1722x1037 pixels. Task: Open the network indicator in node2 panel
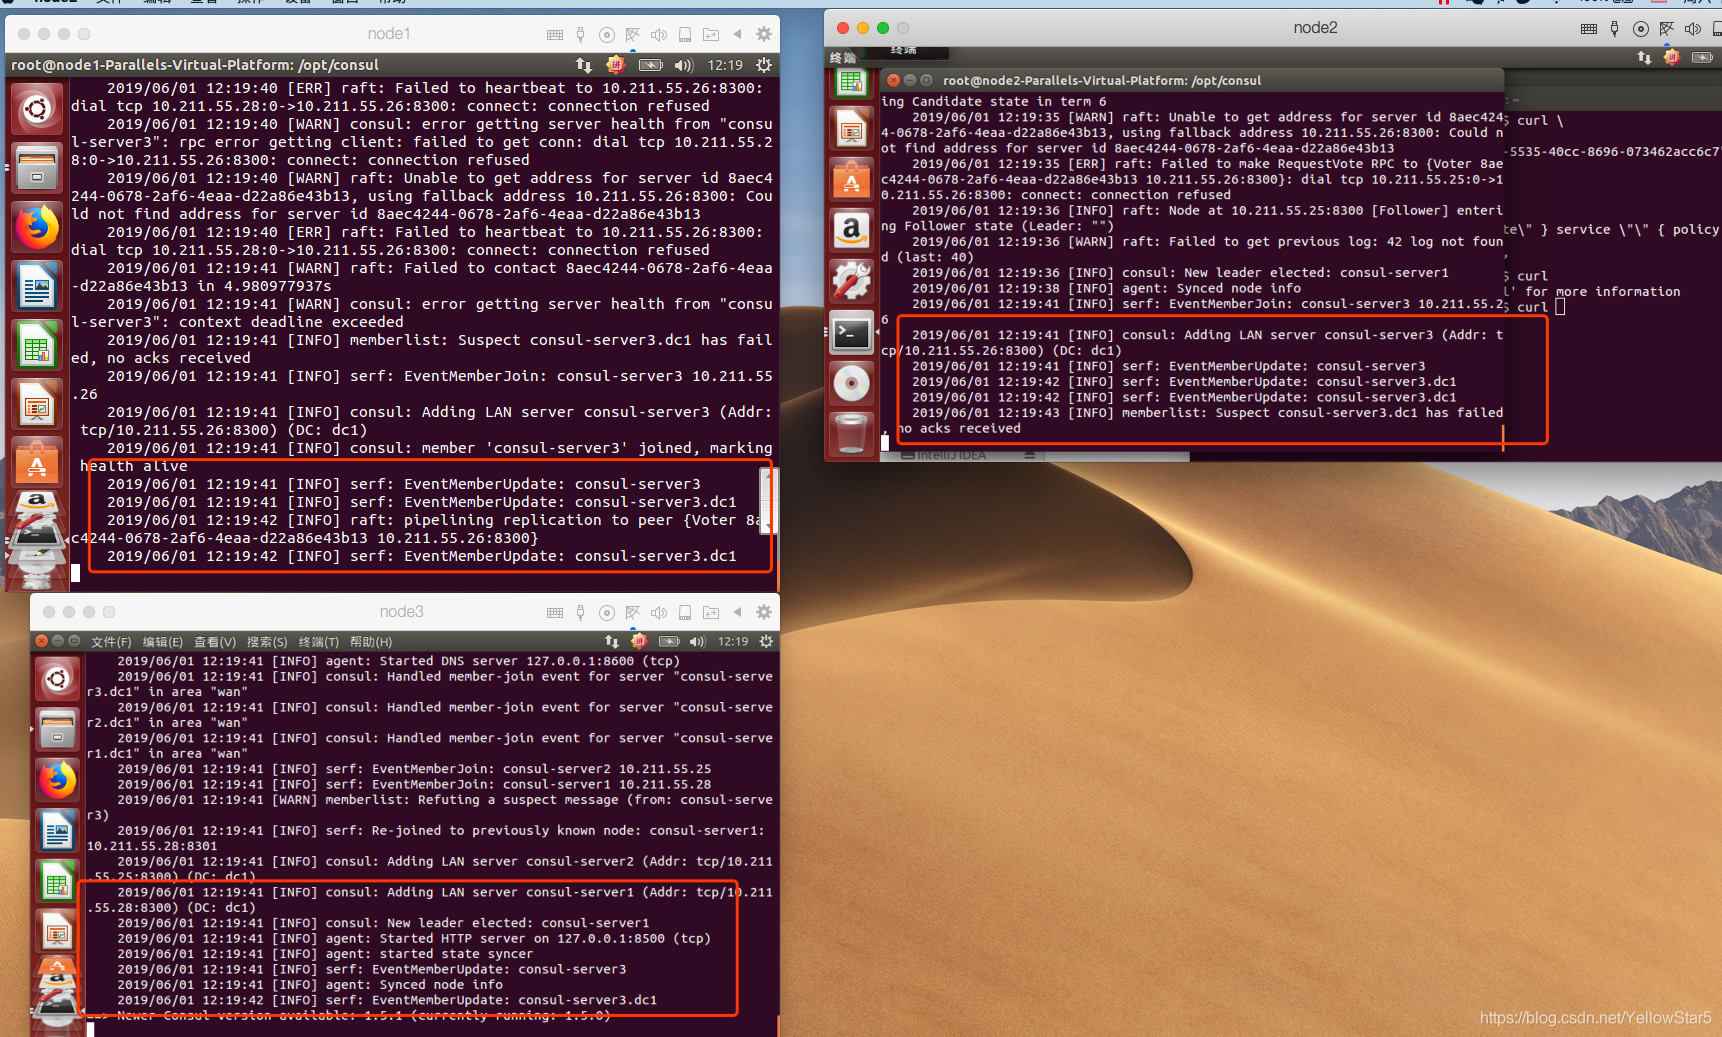(1644, 58)
